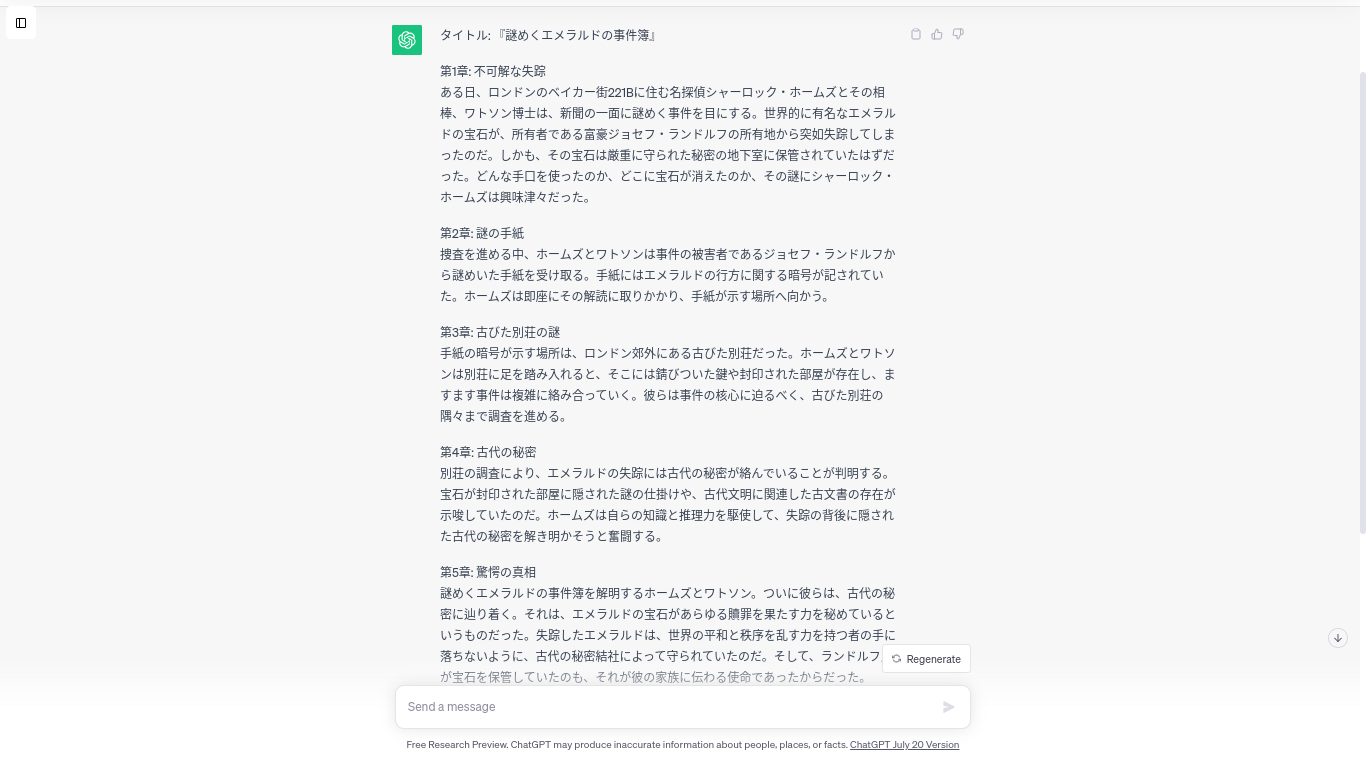Click the title line 『謎めくエメラルドの事件簿』
Screen dimensions: 1366x768
tap(548, 35)
